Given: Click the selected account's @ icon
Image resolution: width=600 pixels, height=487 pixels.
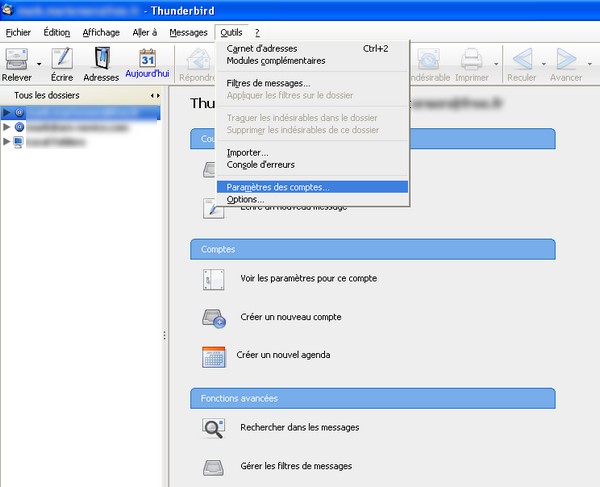Looking at the screenshot, I should [20, 112].
